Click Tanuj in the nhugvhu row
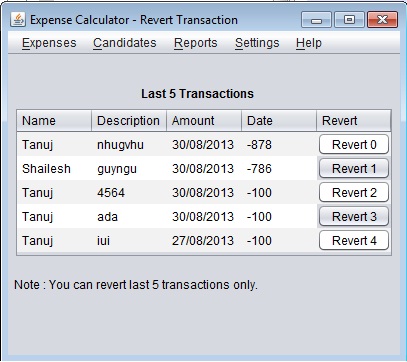 (54, 145)
